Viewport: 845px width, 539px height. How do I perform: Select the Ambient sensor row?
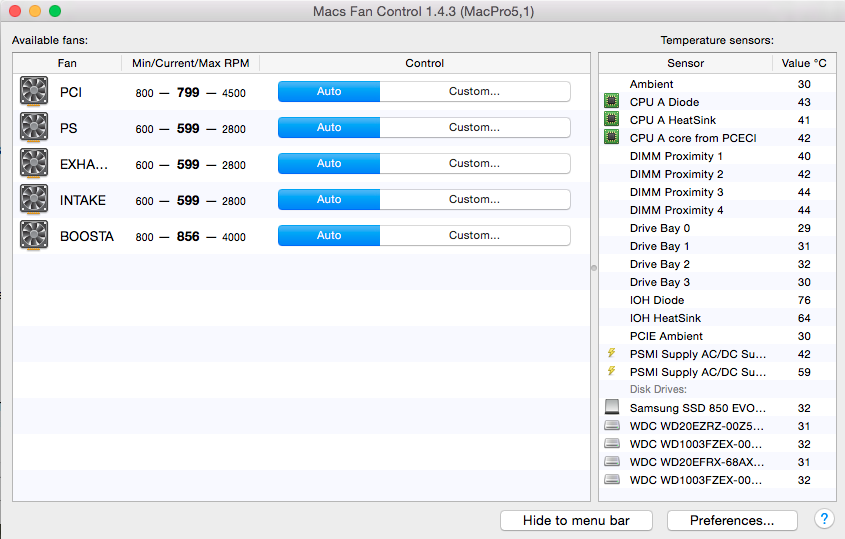tap(718, 84)
